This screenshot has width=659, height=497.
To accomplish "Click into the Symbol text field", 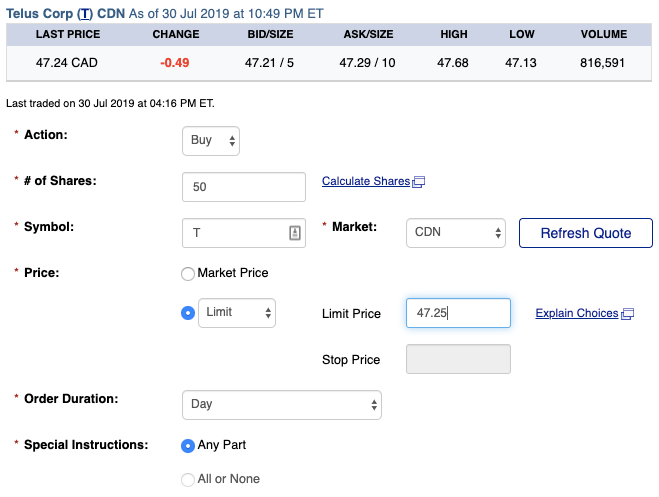I will point(235,233).
